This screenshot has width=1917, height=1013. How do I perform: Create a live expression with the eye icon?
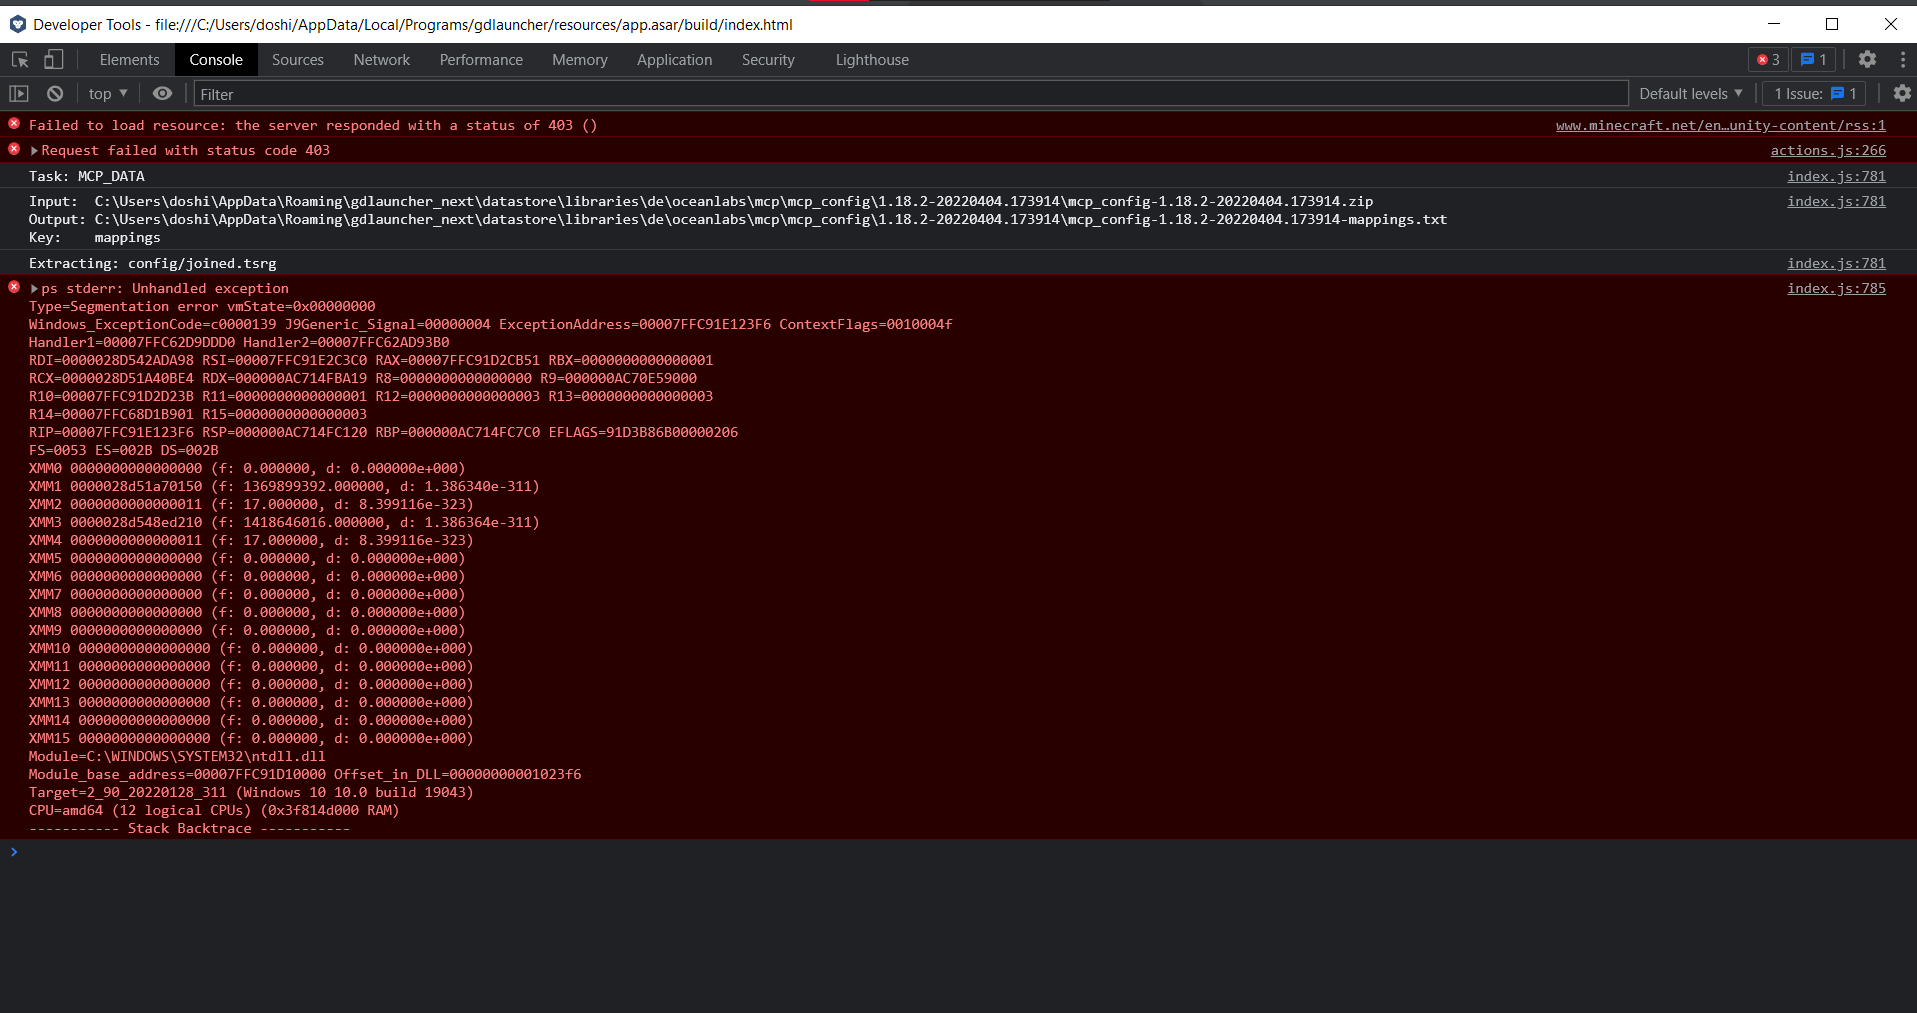162,93
